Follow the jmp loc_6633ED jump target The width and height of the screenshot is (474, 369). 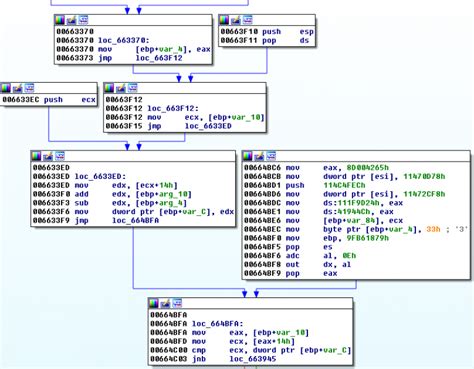(208, 126)
